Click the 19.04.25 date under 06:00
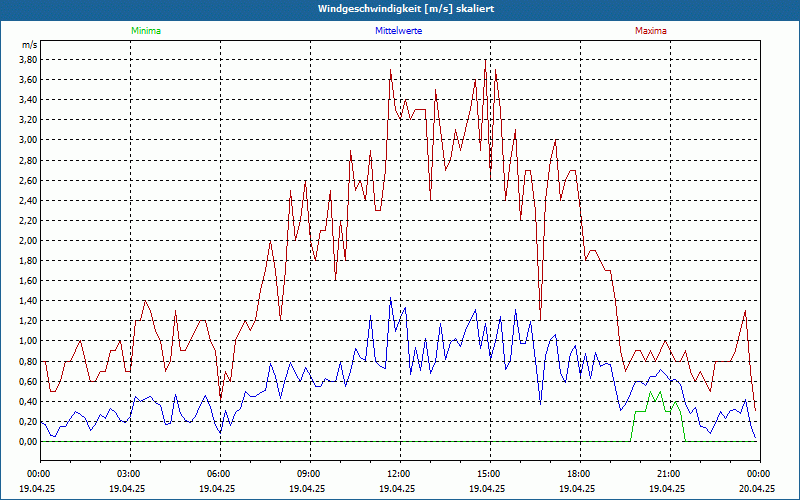The image size is (800, 500). click(x=217, y=488)
